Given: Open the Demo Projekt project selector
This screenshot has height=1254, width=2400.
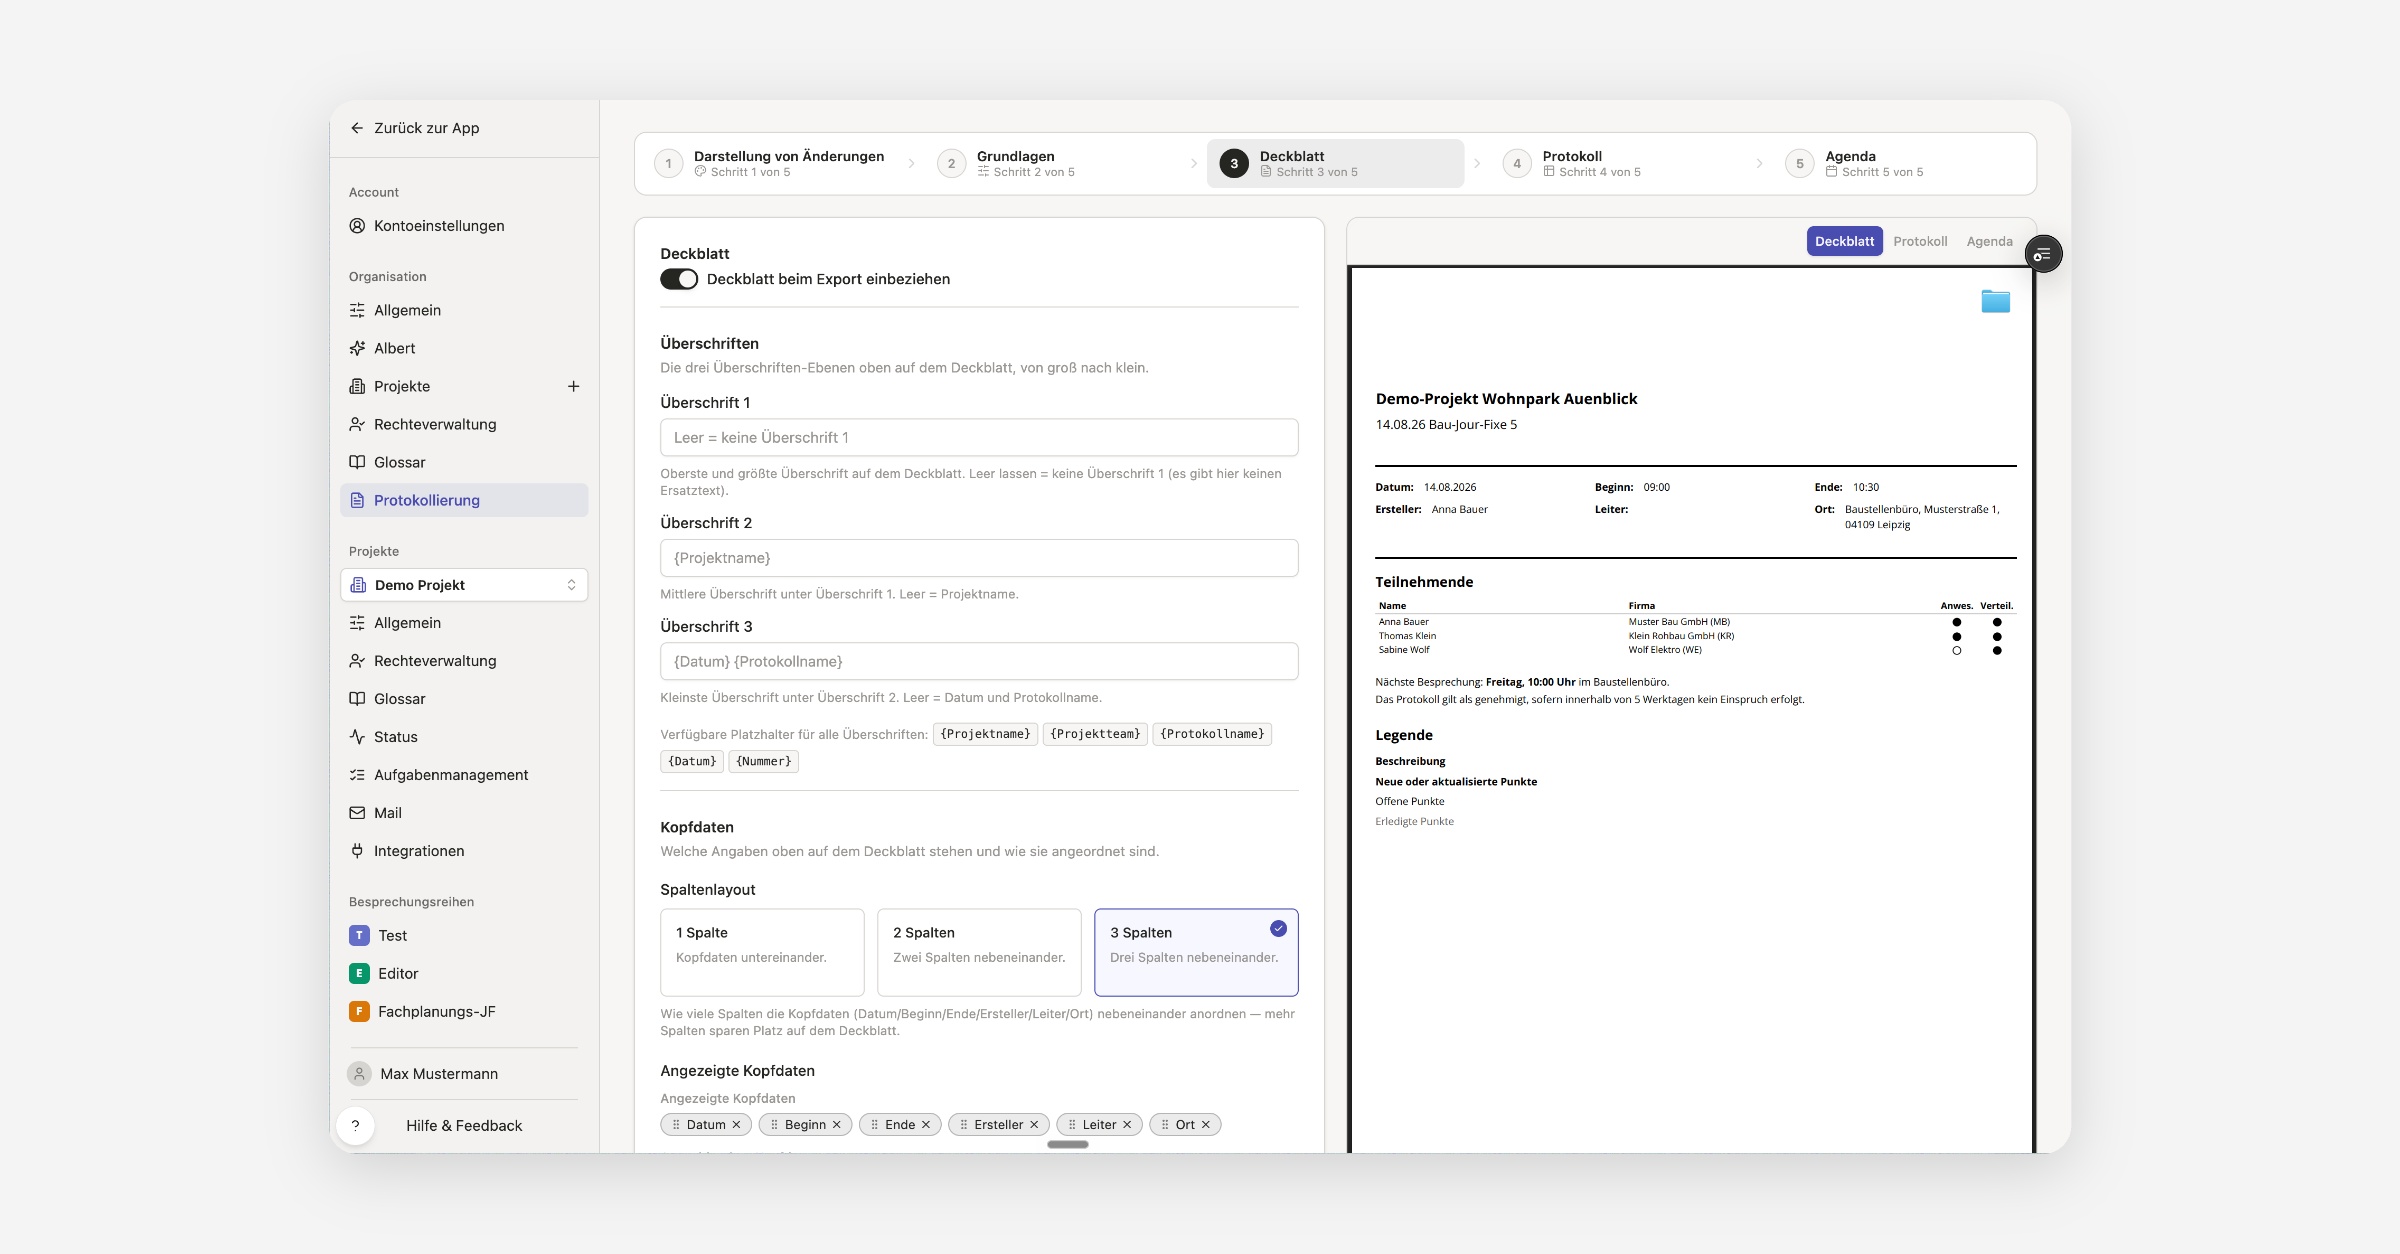Looking at the screenshot, I should [464, 585].
